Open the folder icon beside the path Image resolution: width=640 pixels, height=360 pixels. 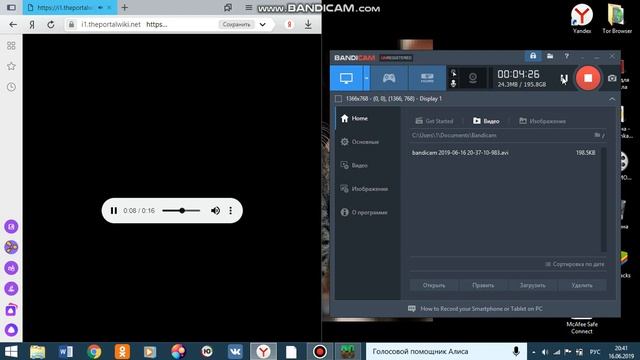tap(597, 135)
